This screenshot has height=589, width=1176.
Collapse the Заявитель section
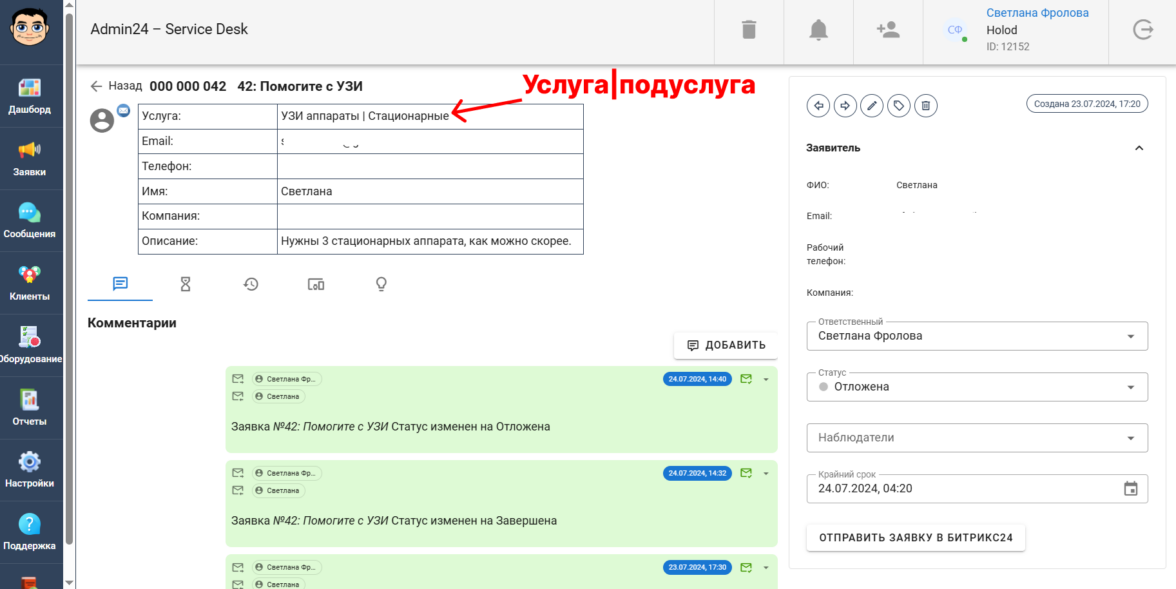[x=1139, y=148]
